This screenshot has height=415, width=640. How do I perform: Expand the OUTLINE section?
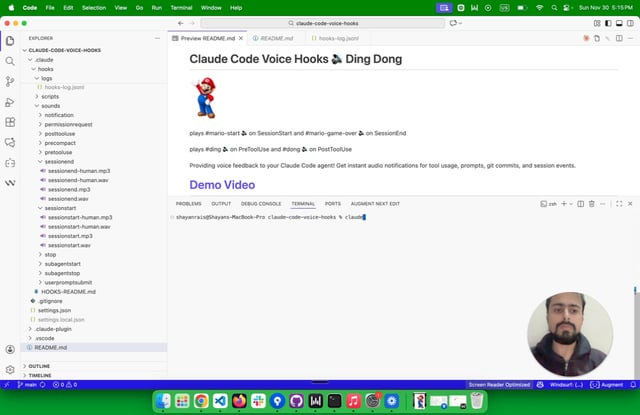[x=39, y=366]
